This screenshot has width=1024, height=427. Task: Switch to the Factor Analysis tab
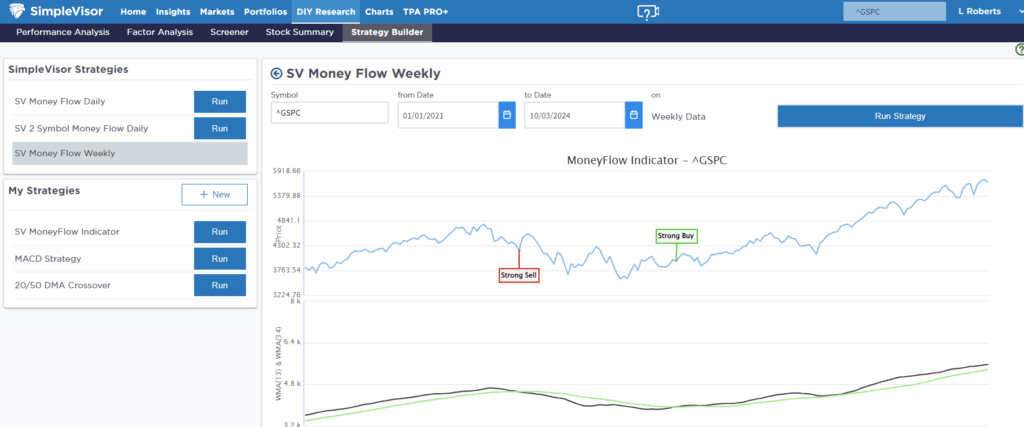click(161, 33)
